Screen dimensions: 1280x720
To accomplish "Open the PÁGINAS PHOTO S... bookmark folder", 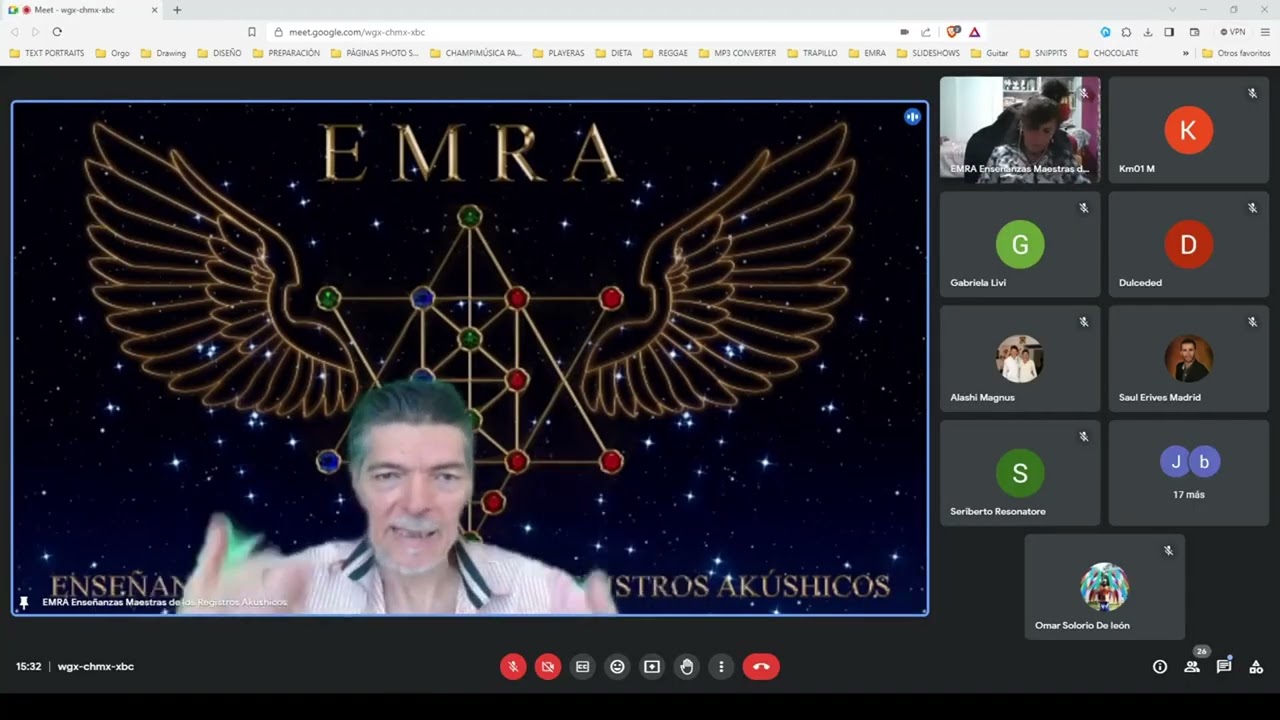I will 375,53.
